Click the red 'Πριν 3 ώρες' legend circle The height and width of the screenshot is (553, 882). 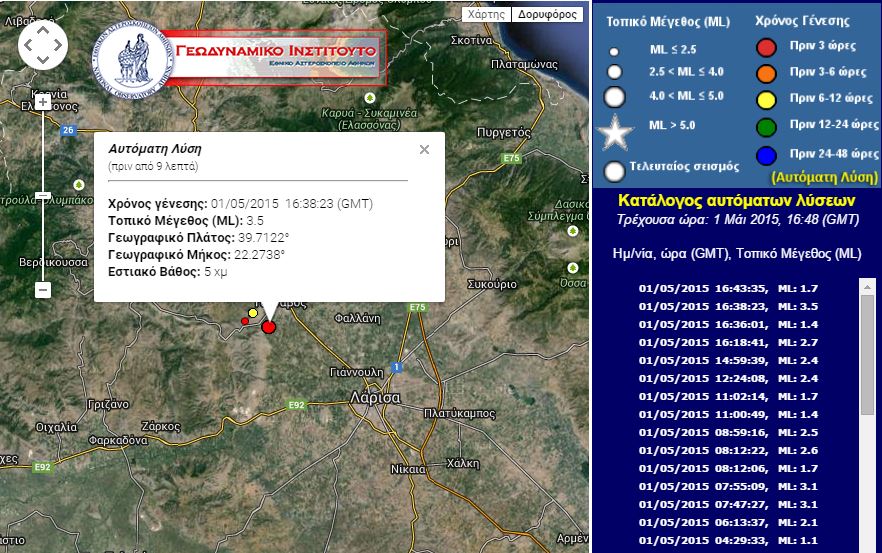point(766,46)
